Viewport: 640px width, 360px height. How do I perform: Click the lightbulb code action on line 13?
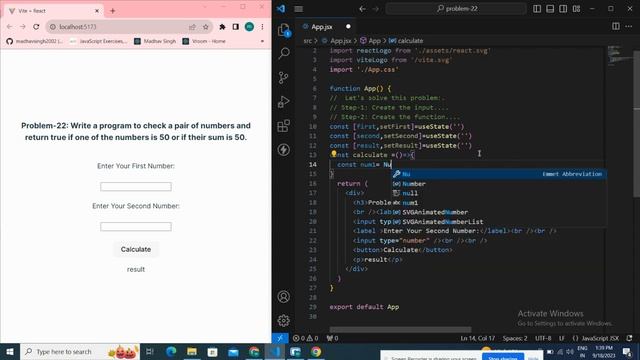point(333,154)
